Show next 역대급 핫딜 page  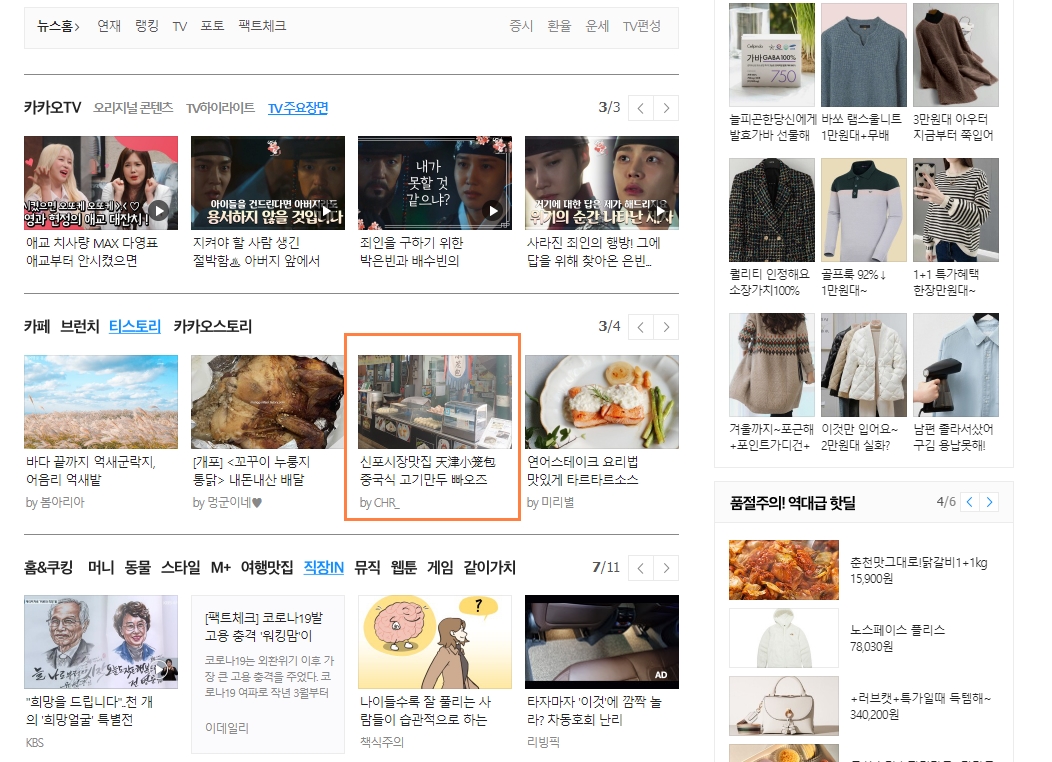tap(989, 502)
